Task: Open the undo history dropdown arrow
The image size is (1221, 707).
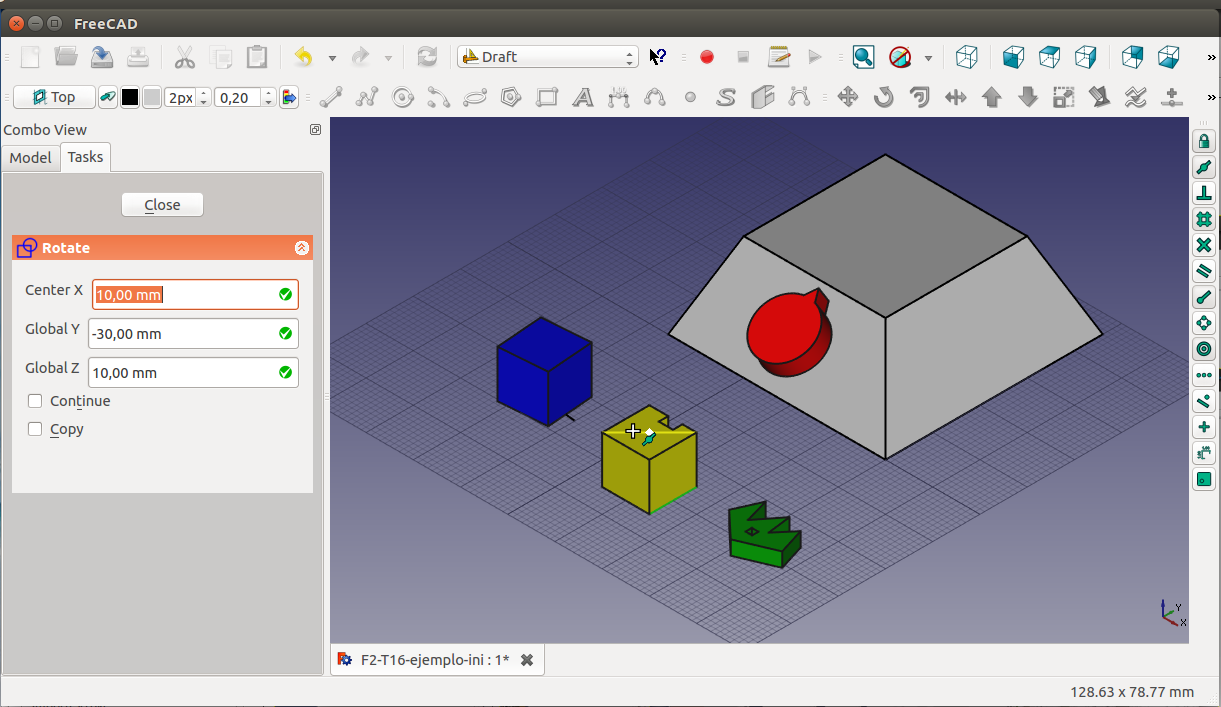Action: pos(332,58)
